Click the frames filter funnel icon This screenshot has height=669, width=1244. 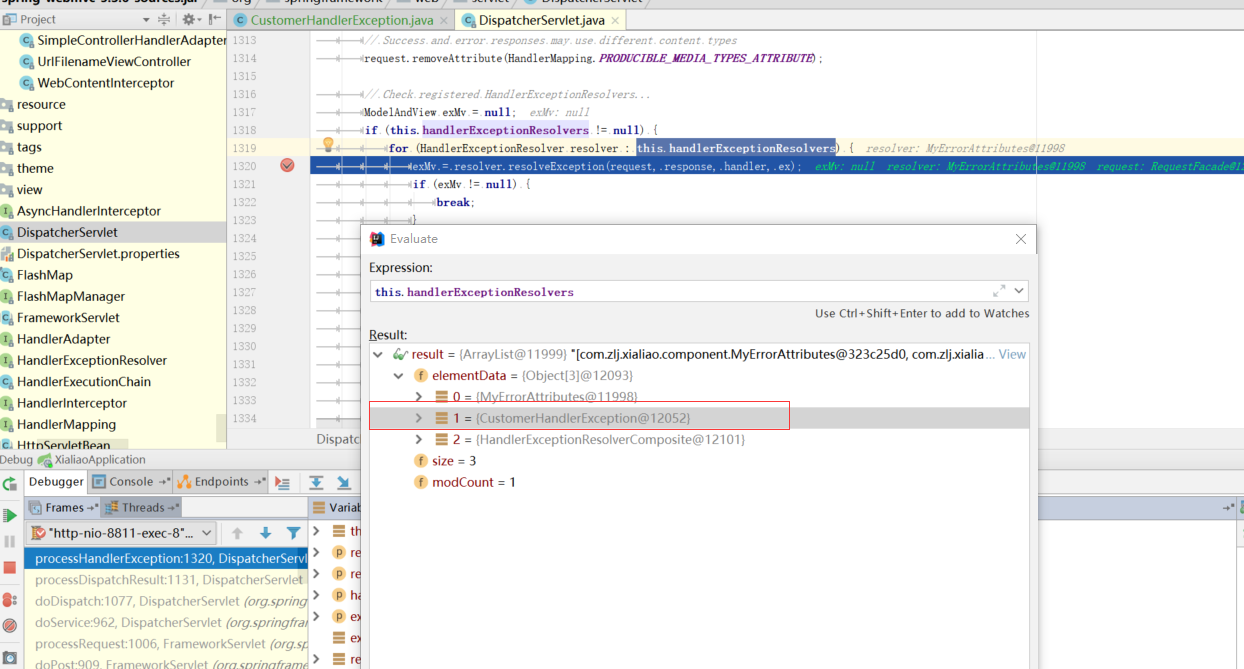coord(293,533)
